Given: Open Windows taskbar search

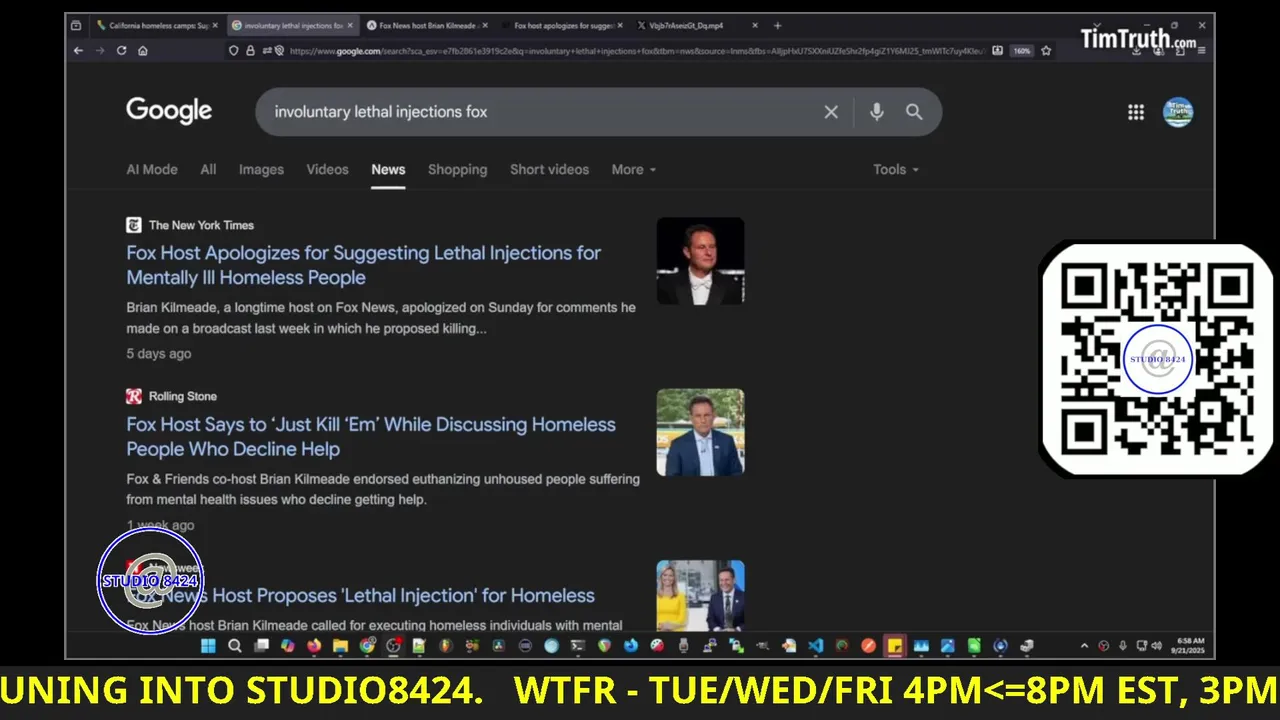Looking at the screenshot, I should point(235,646).
